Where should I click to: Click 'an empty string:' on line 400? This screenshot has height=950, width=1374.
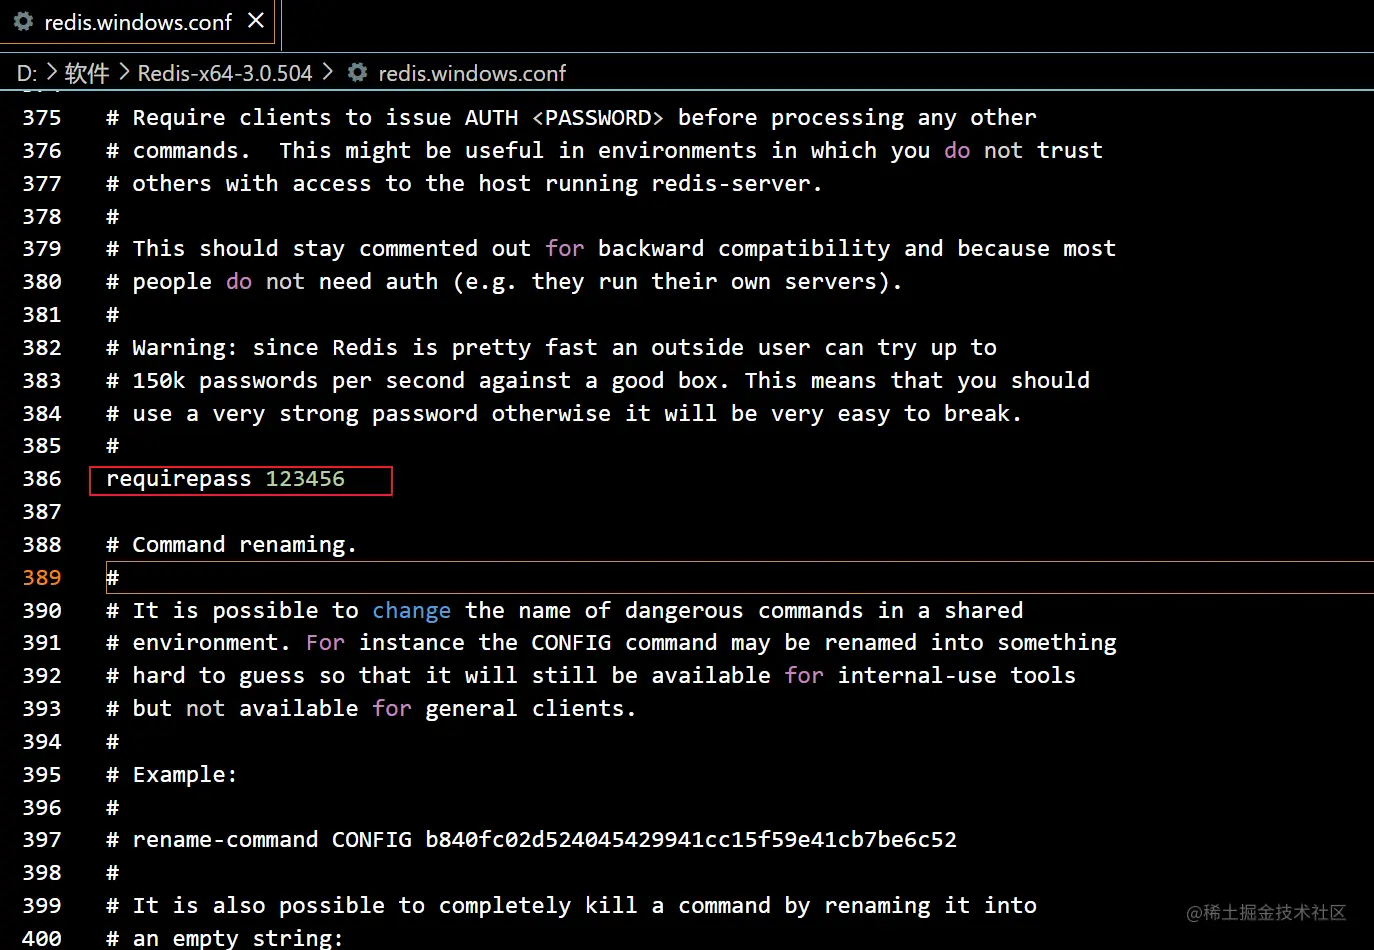(x=238, y=939)
